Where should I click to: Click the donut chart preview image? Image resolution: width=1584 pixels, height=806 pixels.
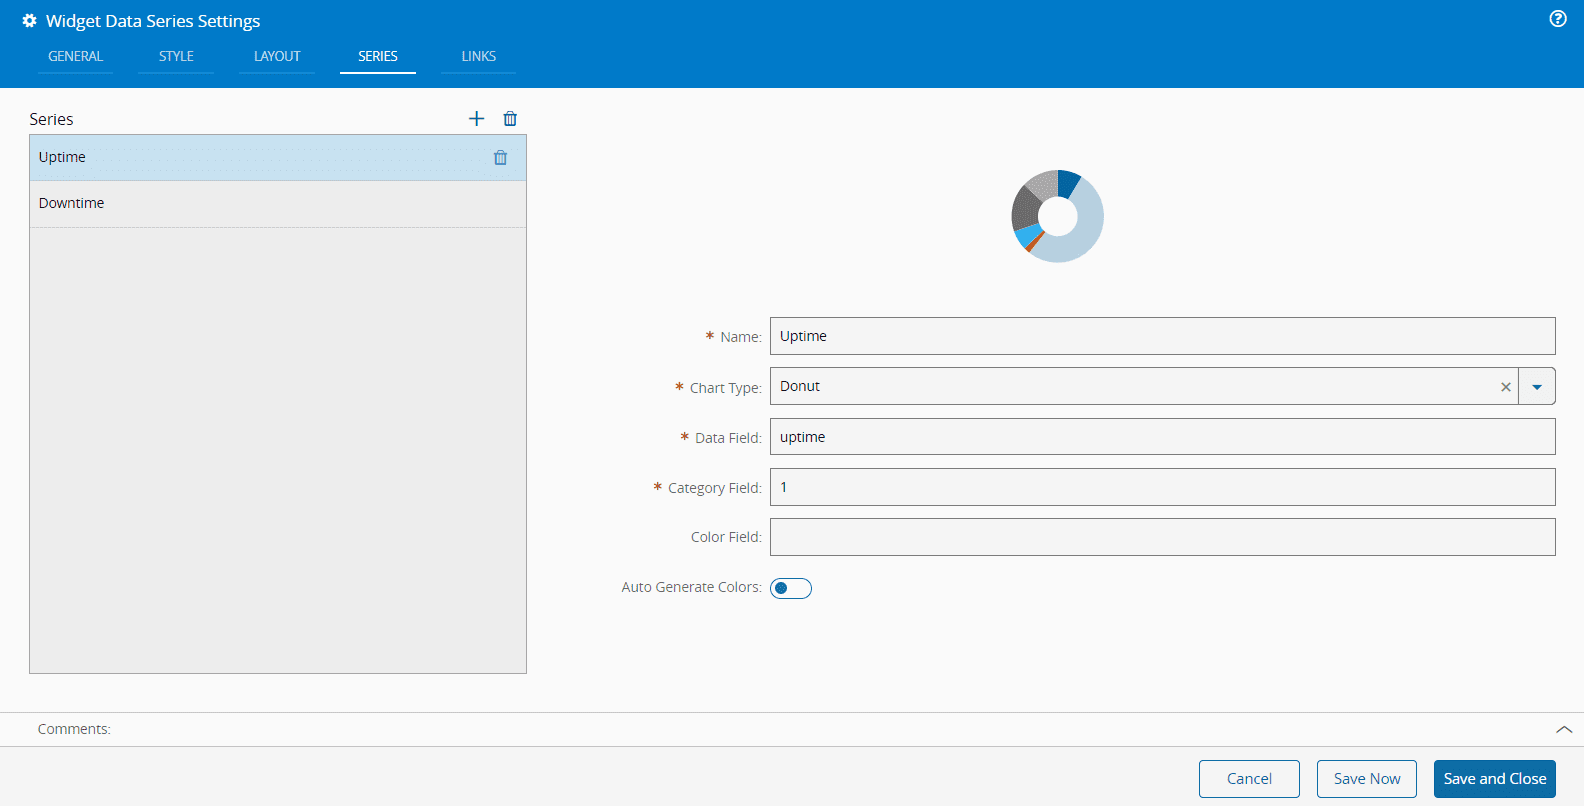[1057, 216]
